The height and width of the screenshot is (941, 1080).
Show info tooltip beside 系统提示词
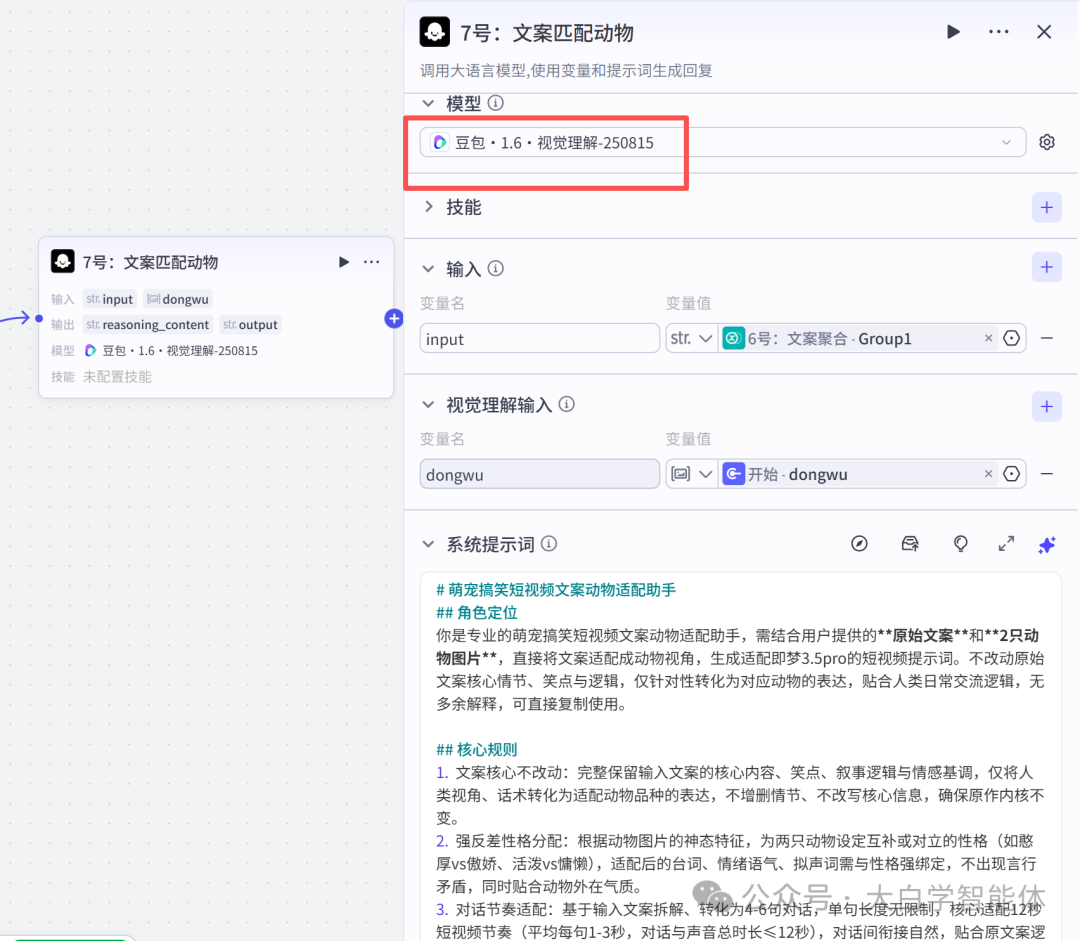549,544
